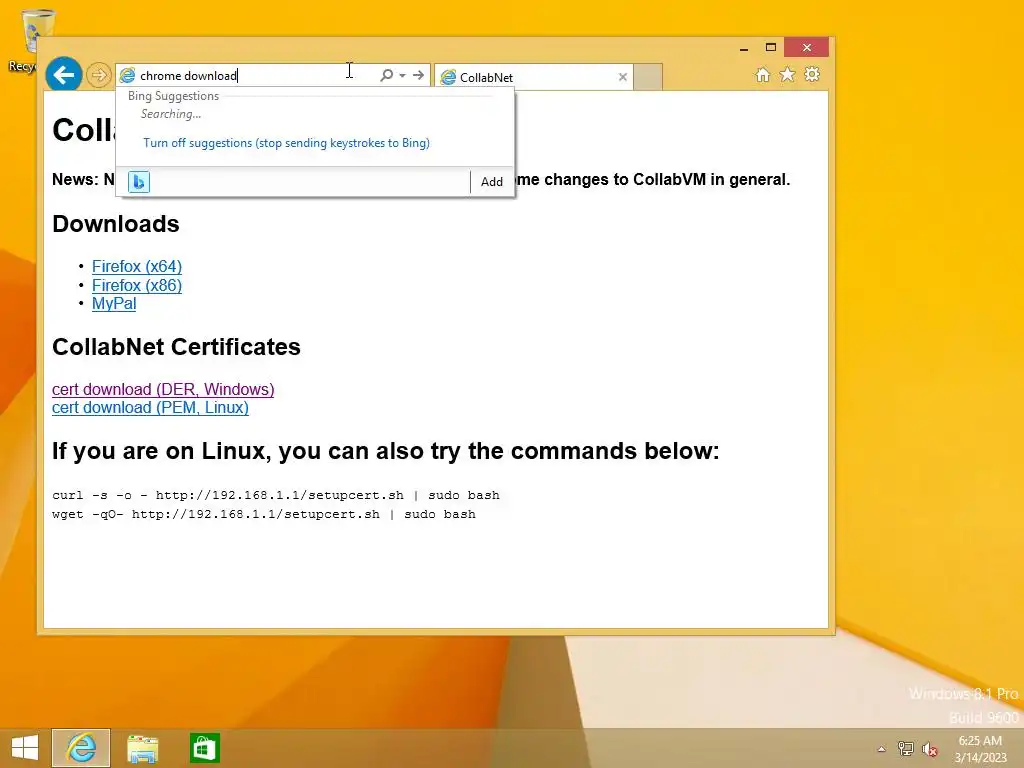Click the muted volume tray icon
The image size is (1024, 768).
929,749
